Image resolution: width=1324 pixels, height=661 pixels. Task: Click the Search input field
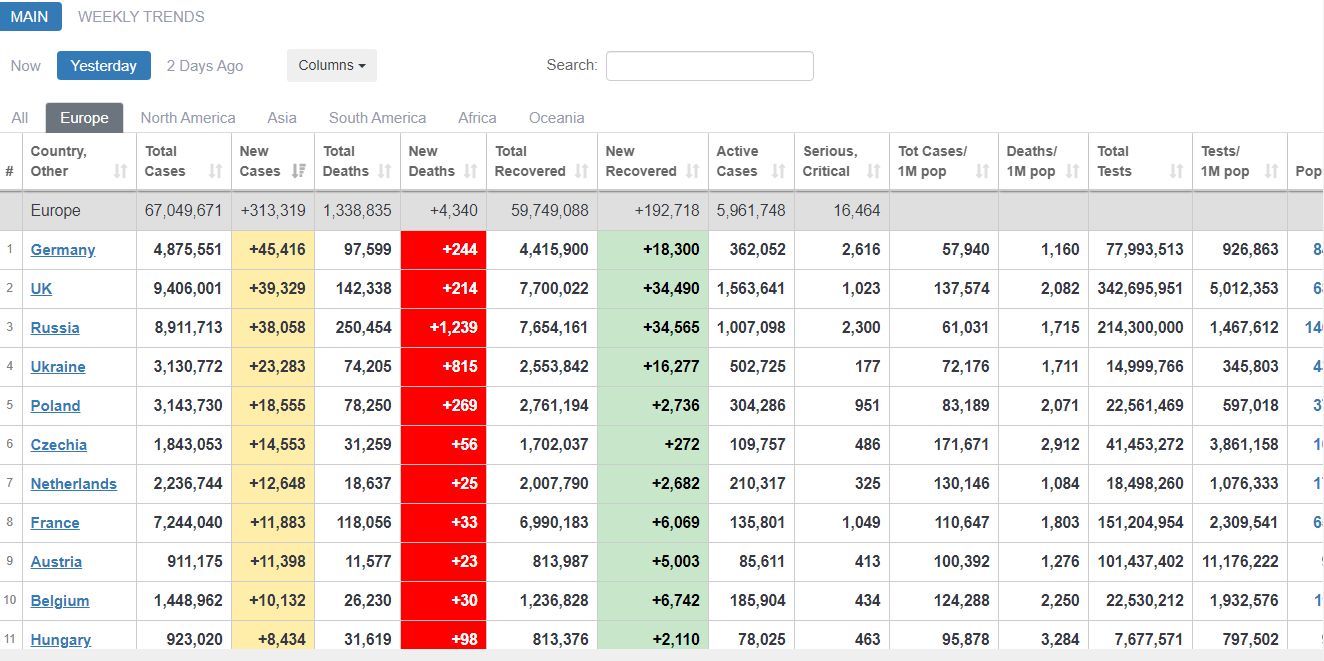[x=709, y=66]
